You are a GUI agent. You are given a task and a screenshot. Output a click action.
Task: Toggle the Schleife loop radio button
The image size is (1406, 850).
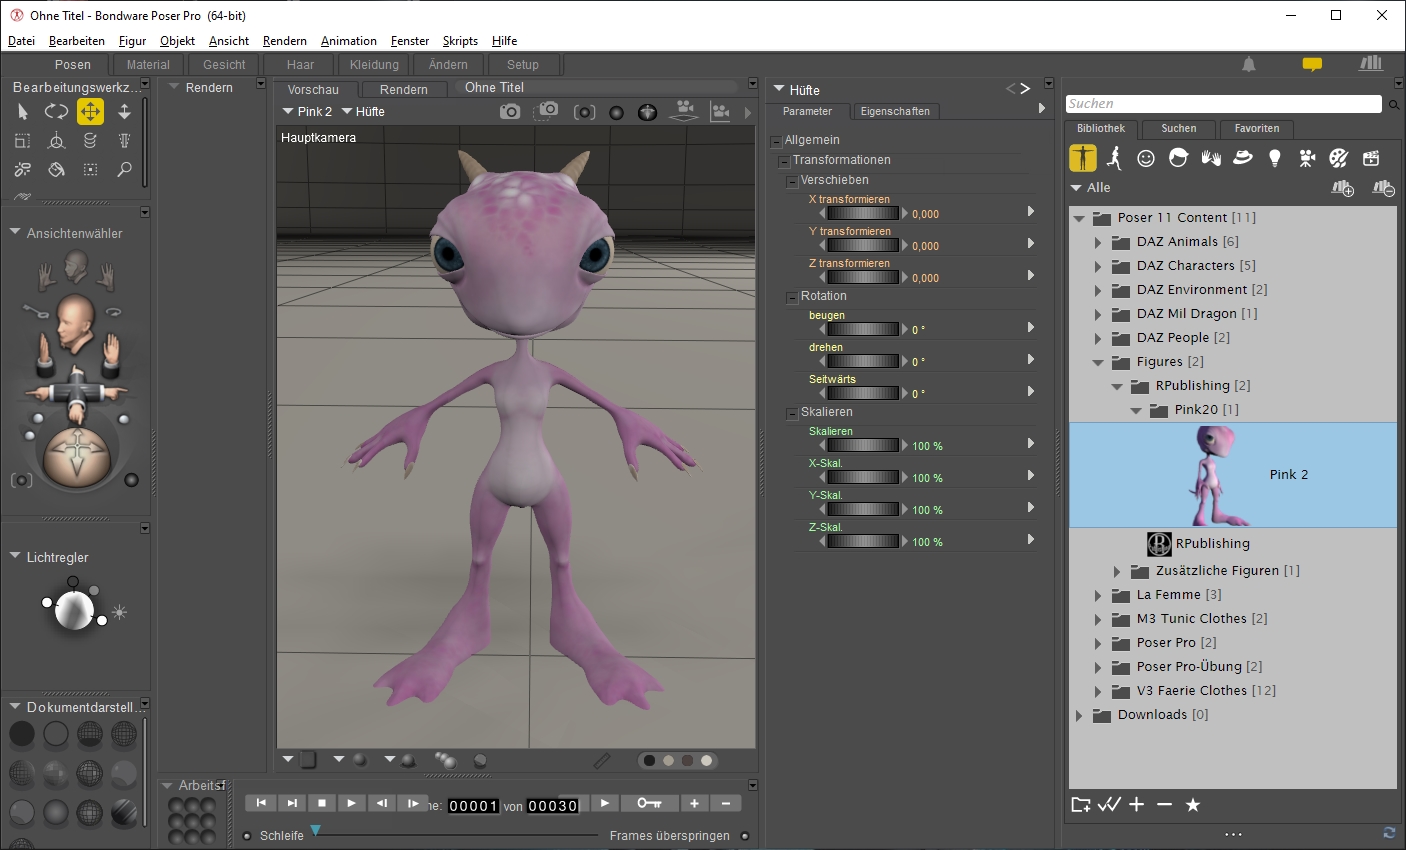coord(247,836)
